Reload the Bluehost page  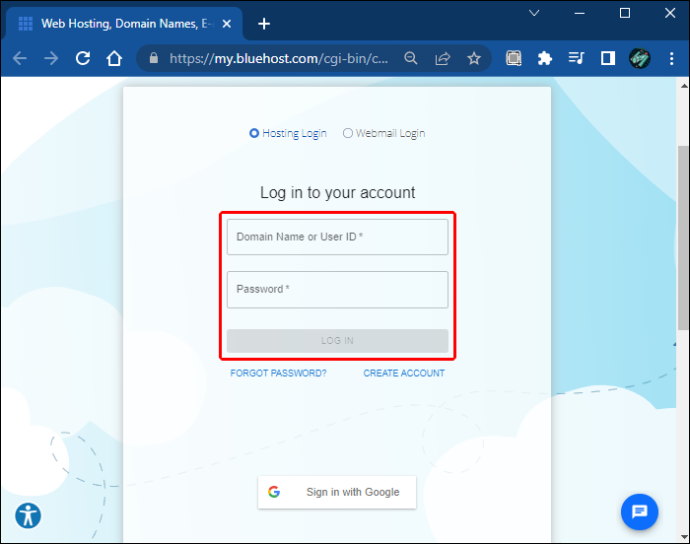pos(83,58)
